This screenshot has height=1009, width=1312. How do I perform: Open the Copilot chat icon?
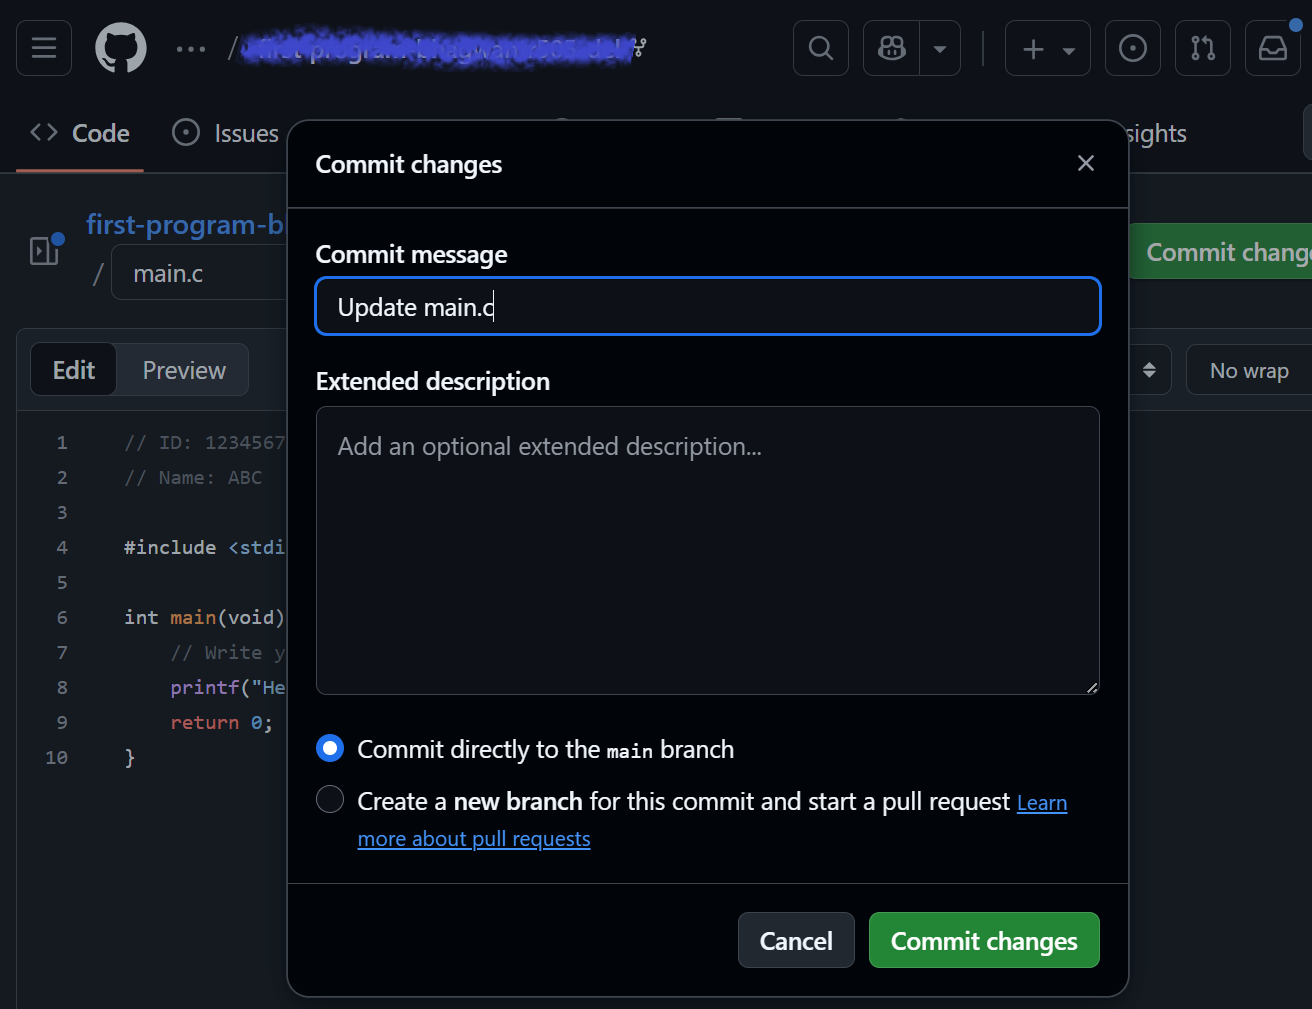click(x=891, y=48)
